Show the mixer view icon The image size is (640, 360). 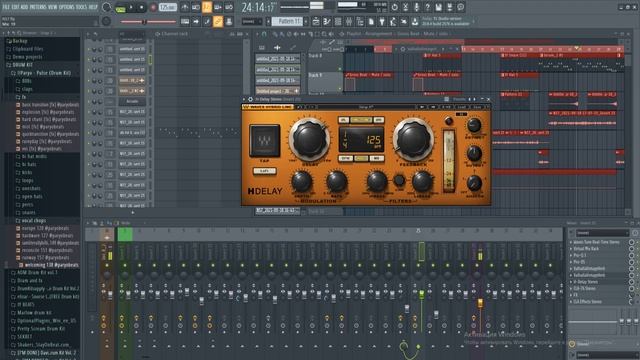coord(349,21)
